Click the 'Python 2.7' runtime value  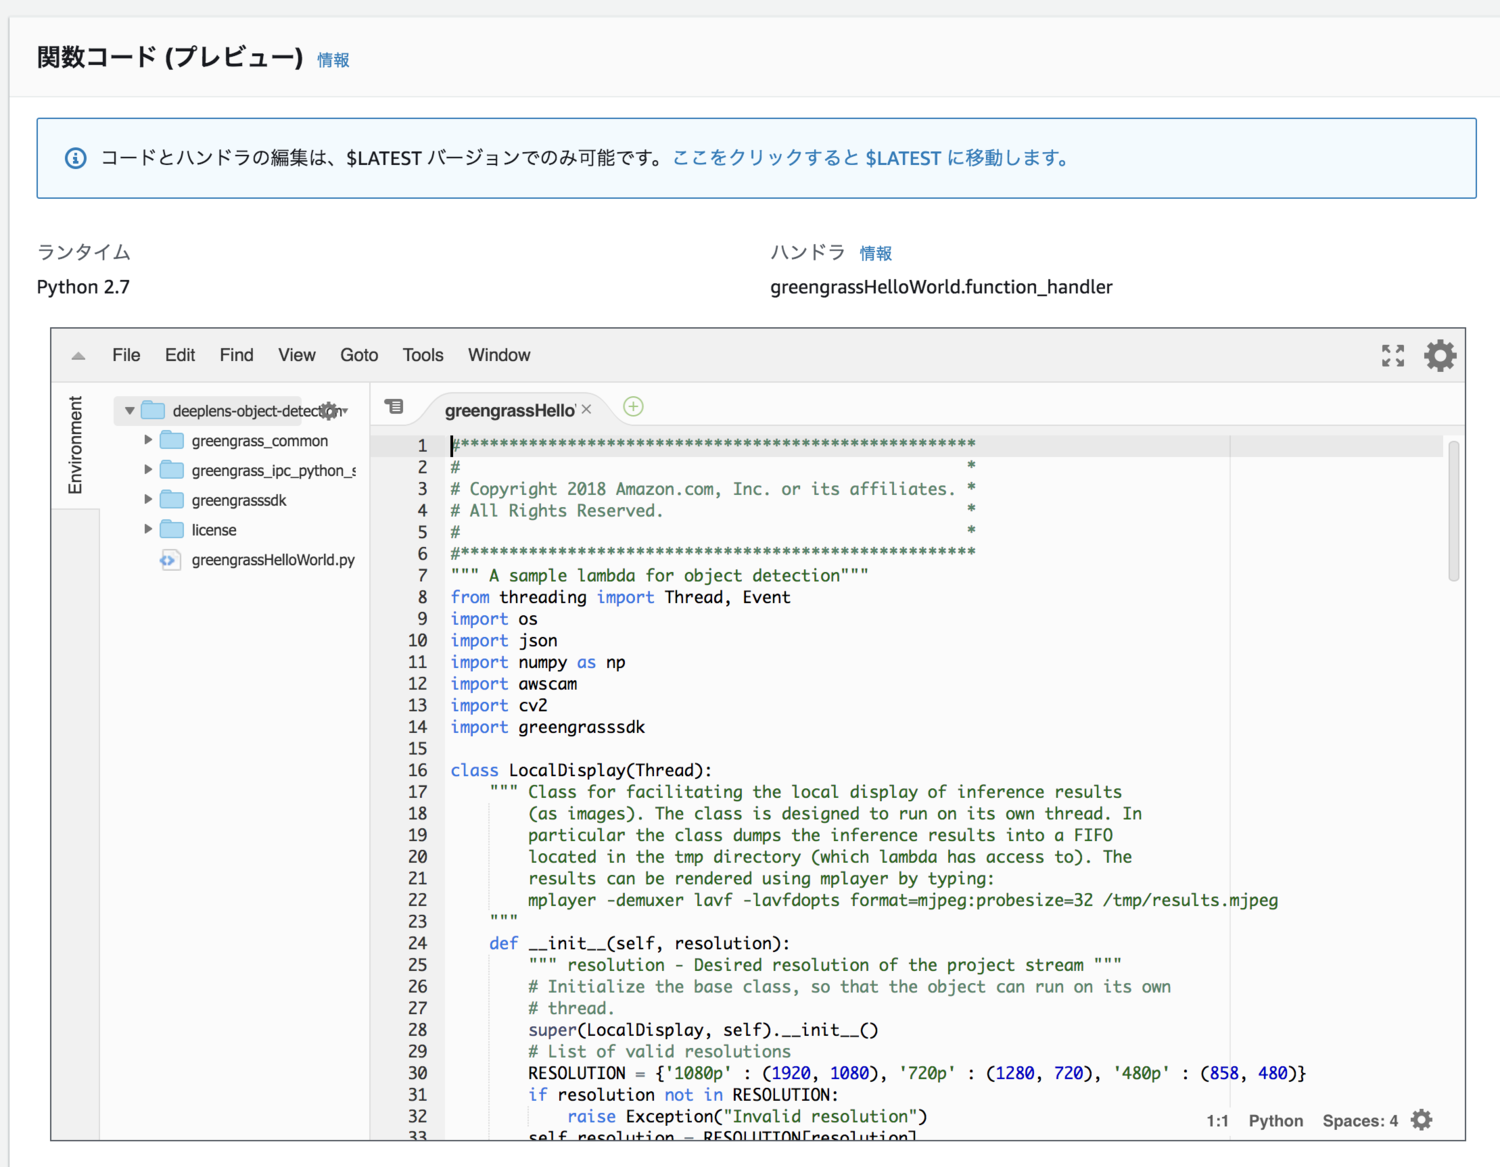(83, 287)
